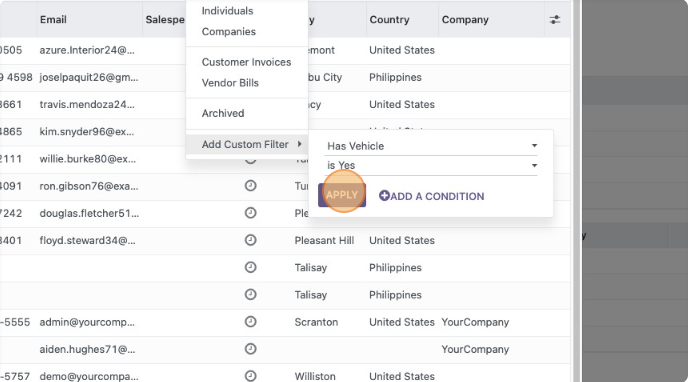Choose the Customer Invoices filter
This screenshot has height=382, width=688.
tap(246, 62)
